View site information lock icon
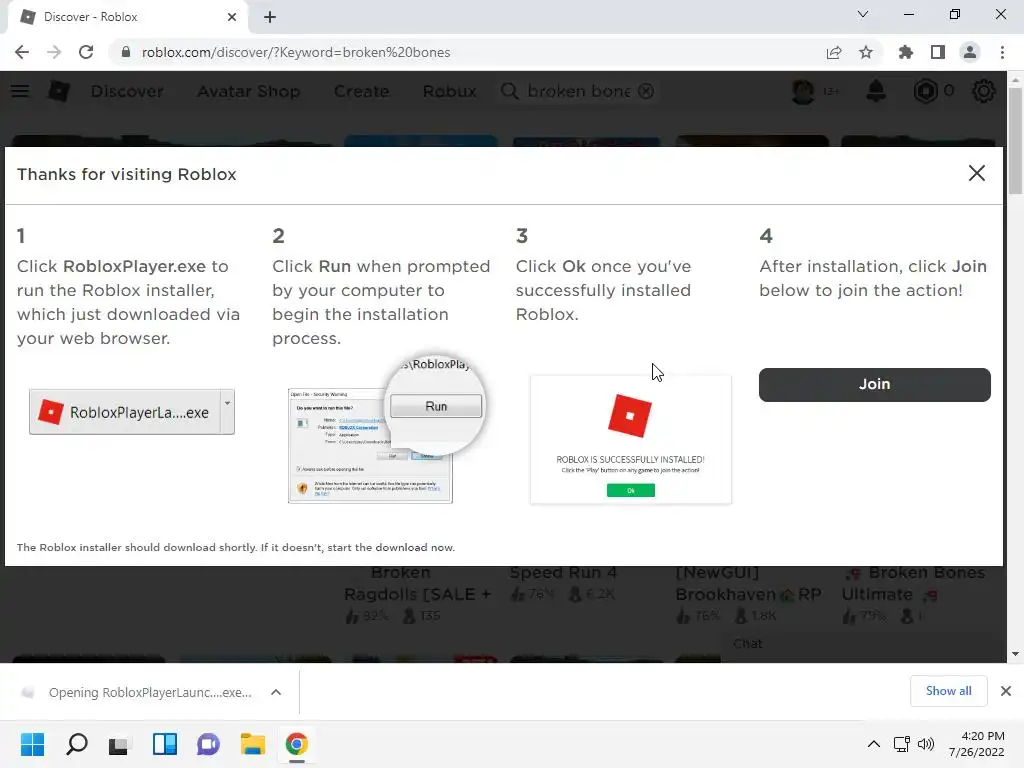Viewport: 1024px width, 768px height. tap(126, 52)
